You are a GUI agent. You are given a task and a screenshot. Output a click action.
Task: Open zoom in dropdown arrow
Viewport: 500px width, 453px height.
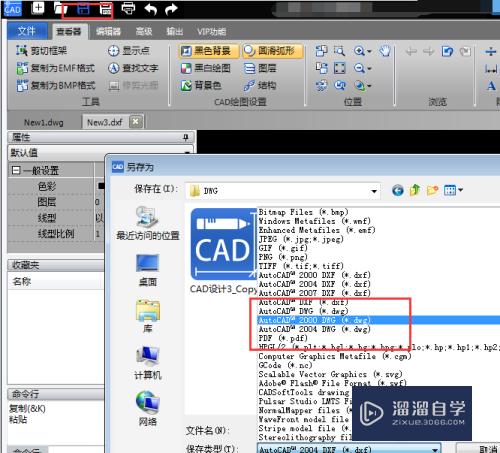tap(369, 51)
